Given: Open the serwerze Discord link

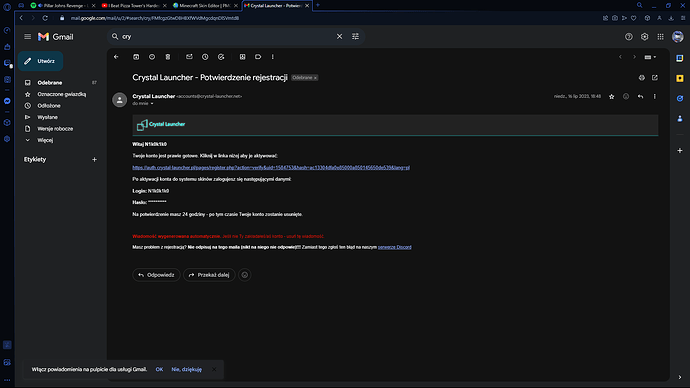Looking at the screenshot, I should pyautogui.click(x=395, y=247).
